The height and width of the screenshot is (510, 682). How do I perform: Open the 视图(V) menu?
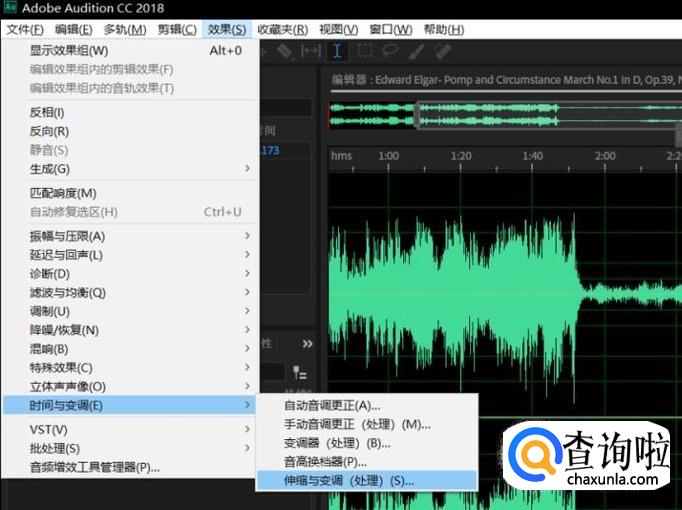tap(338, 30)
